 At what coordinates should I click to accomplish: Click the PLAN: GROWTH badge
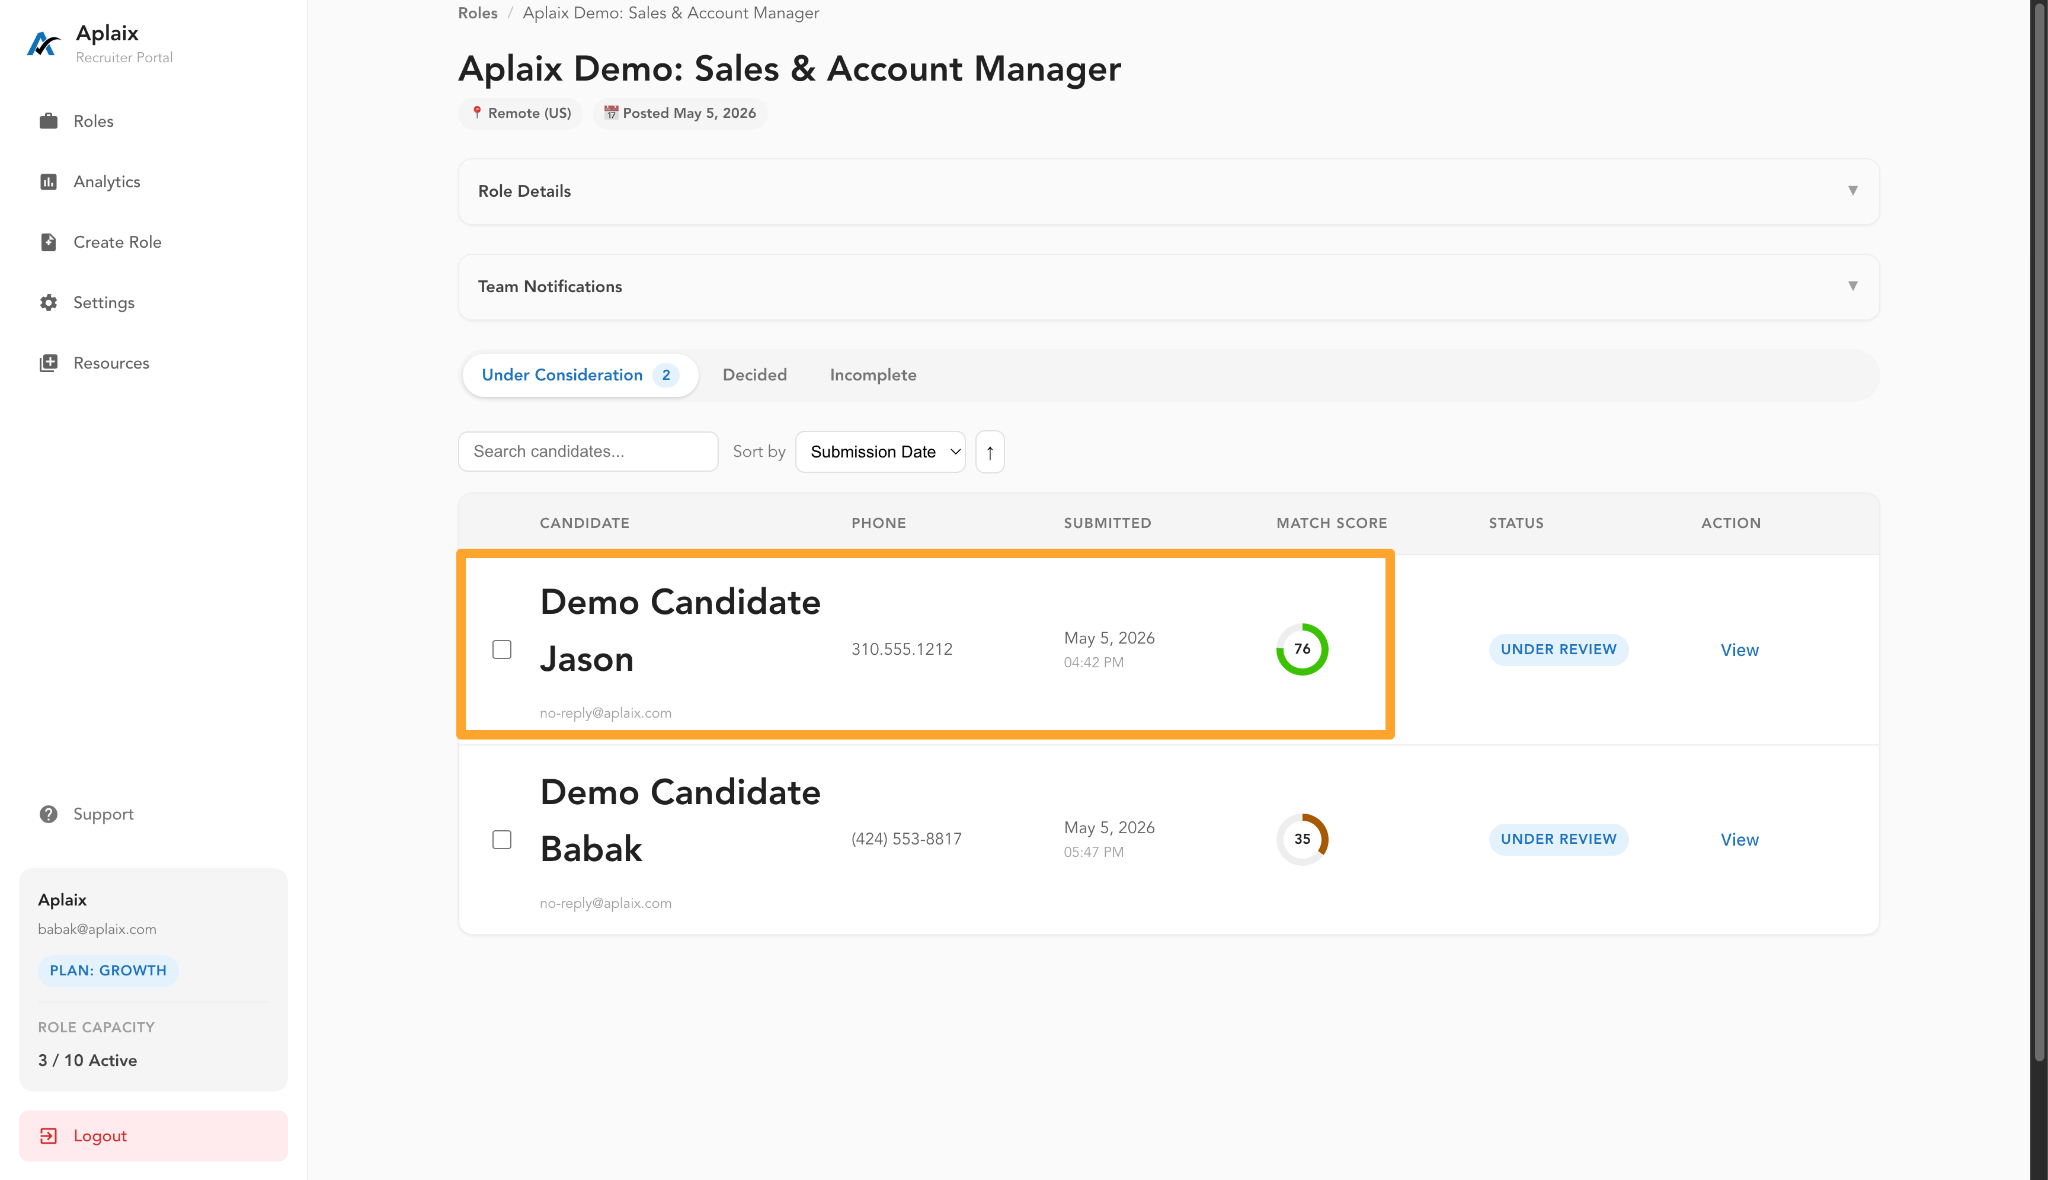108,971
